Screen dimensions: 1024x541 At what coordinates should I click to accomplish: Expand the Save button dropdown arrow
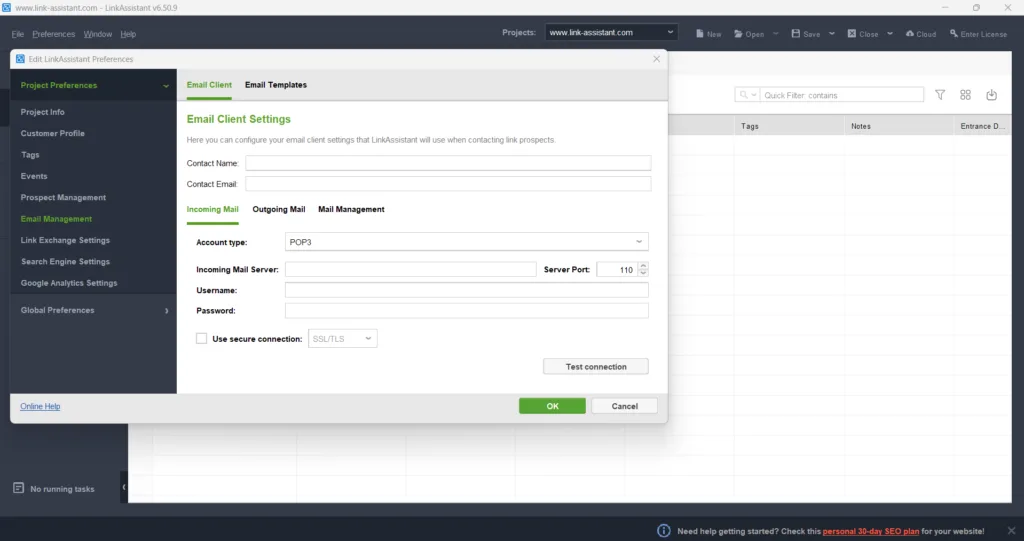coord(832,33)
